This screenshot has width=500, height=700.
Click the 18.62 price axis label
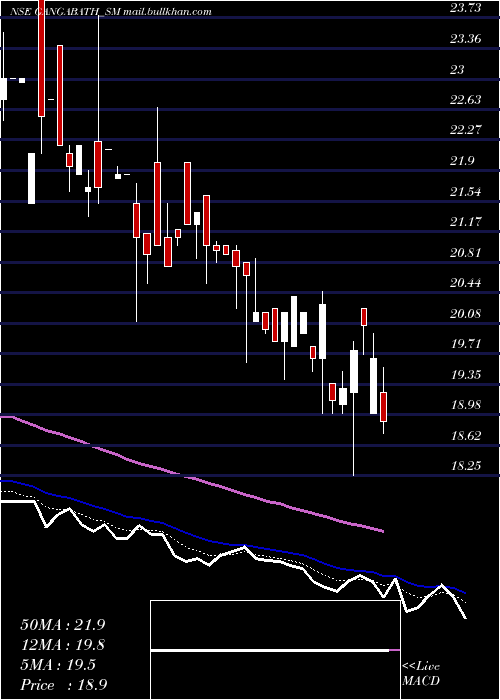[x=466, y=435]
